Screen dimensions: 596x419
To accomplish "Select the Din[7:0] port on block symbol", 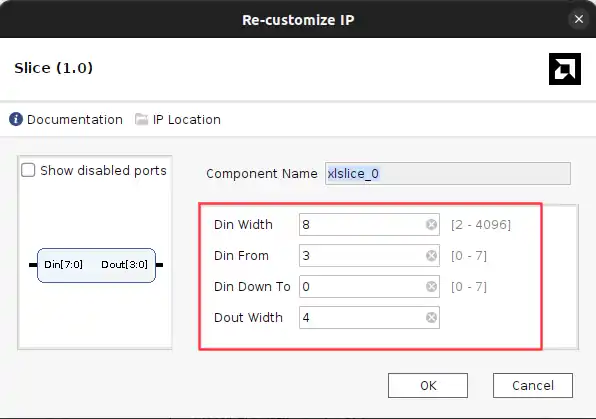I will click(x=63, y=265).
